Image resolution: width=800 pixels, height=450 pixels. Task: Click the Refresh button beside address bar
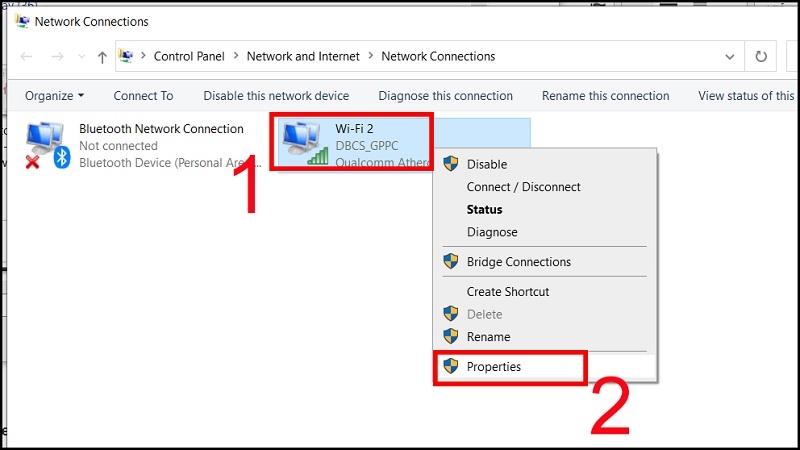[x=761, y=56]
